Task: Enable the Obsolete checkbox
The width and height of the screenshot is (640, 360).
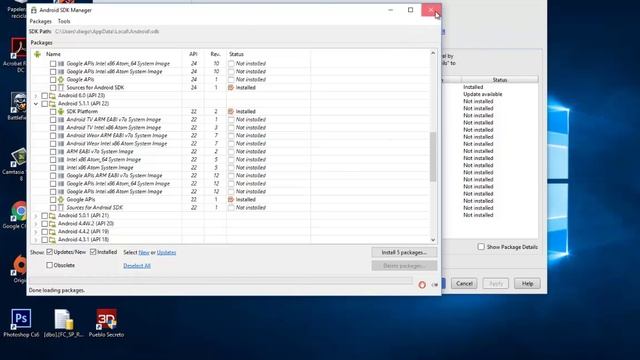Action: pos(49,265)
